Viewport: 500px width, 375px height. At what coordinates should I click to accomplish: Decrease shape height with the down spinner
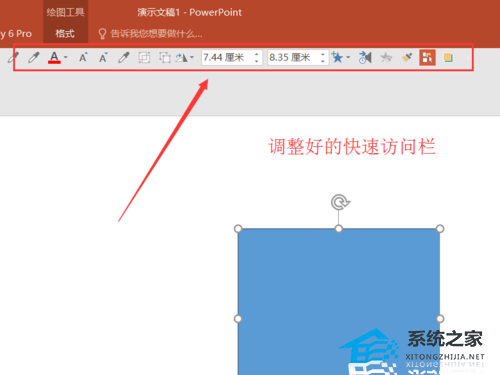coord(257,61)
